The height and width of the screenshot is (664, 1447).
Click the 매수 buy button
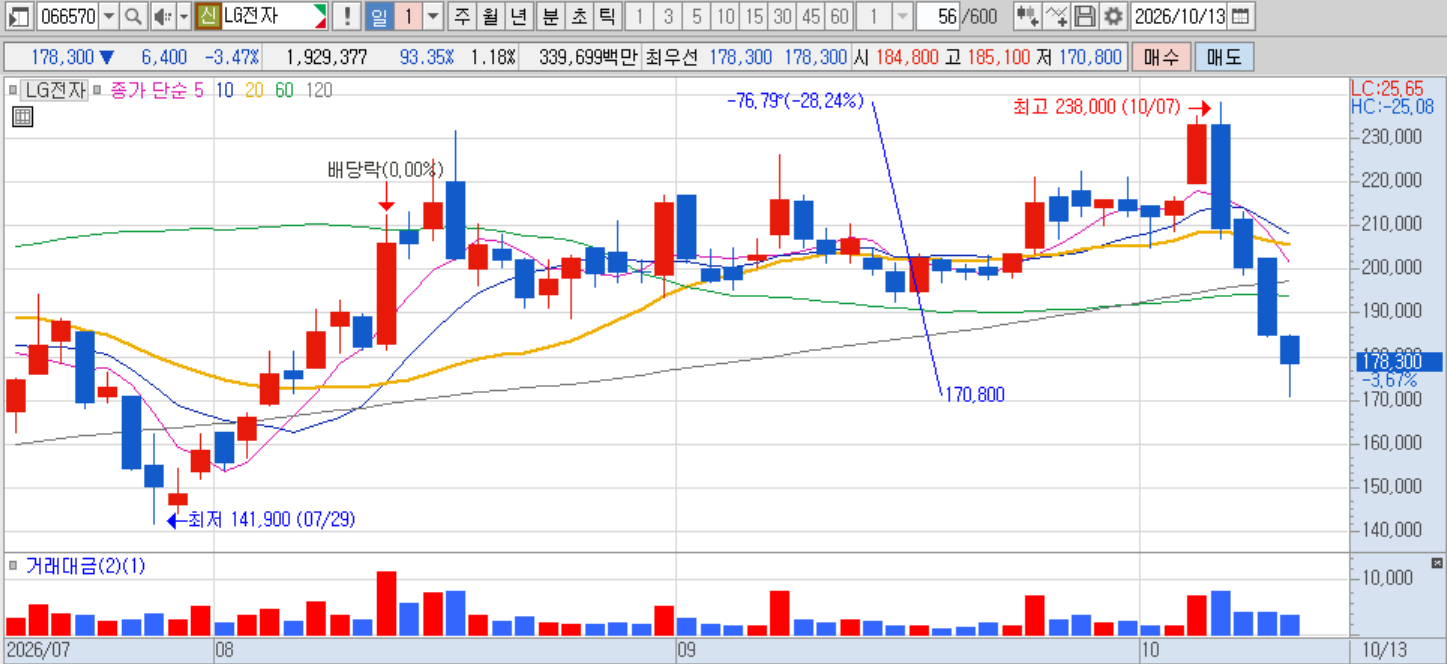coord(1160,57)
